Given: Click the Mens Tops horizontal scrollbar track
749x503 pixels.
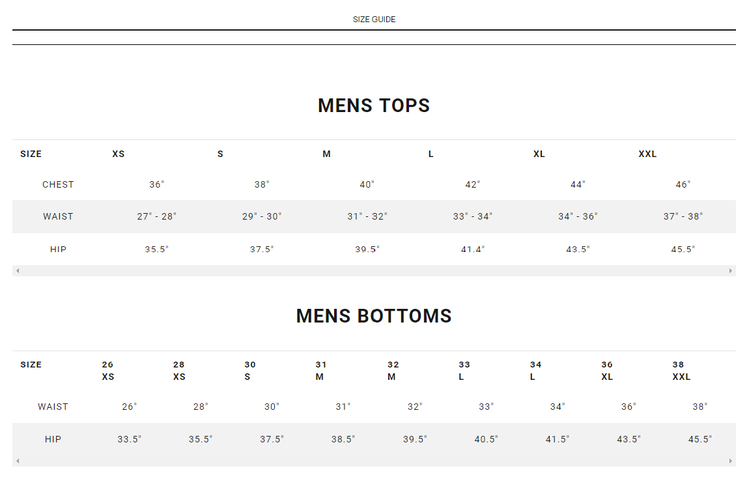Looking at the screenshot, I should tap(374, 271).
